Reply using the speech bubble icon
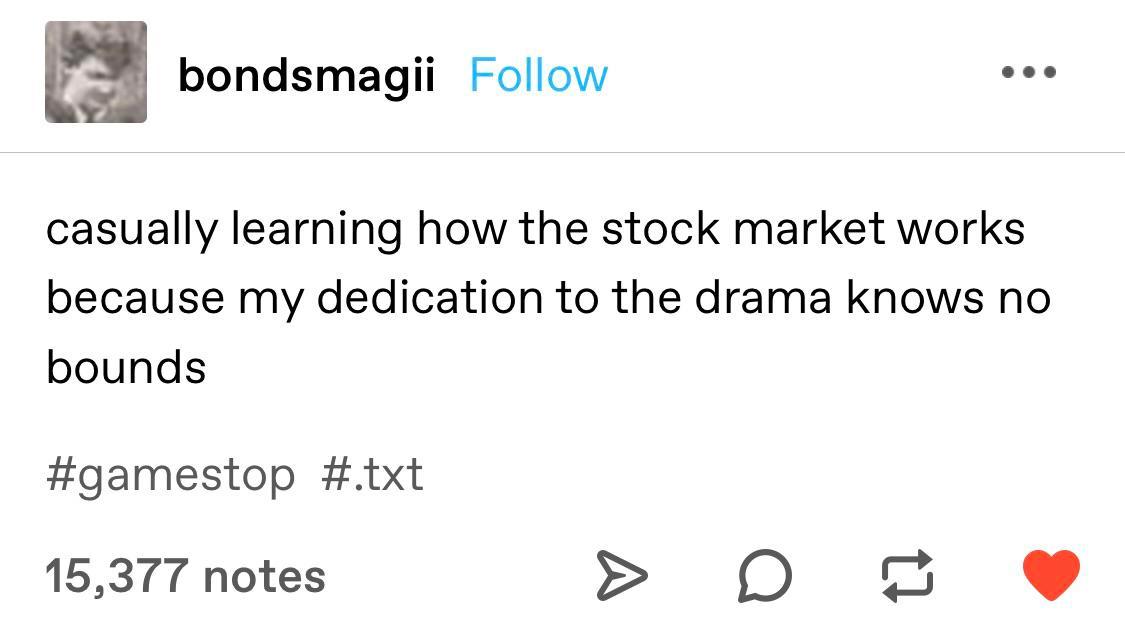Screen dimensions: 1125x644 765,577
